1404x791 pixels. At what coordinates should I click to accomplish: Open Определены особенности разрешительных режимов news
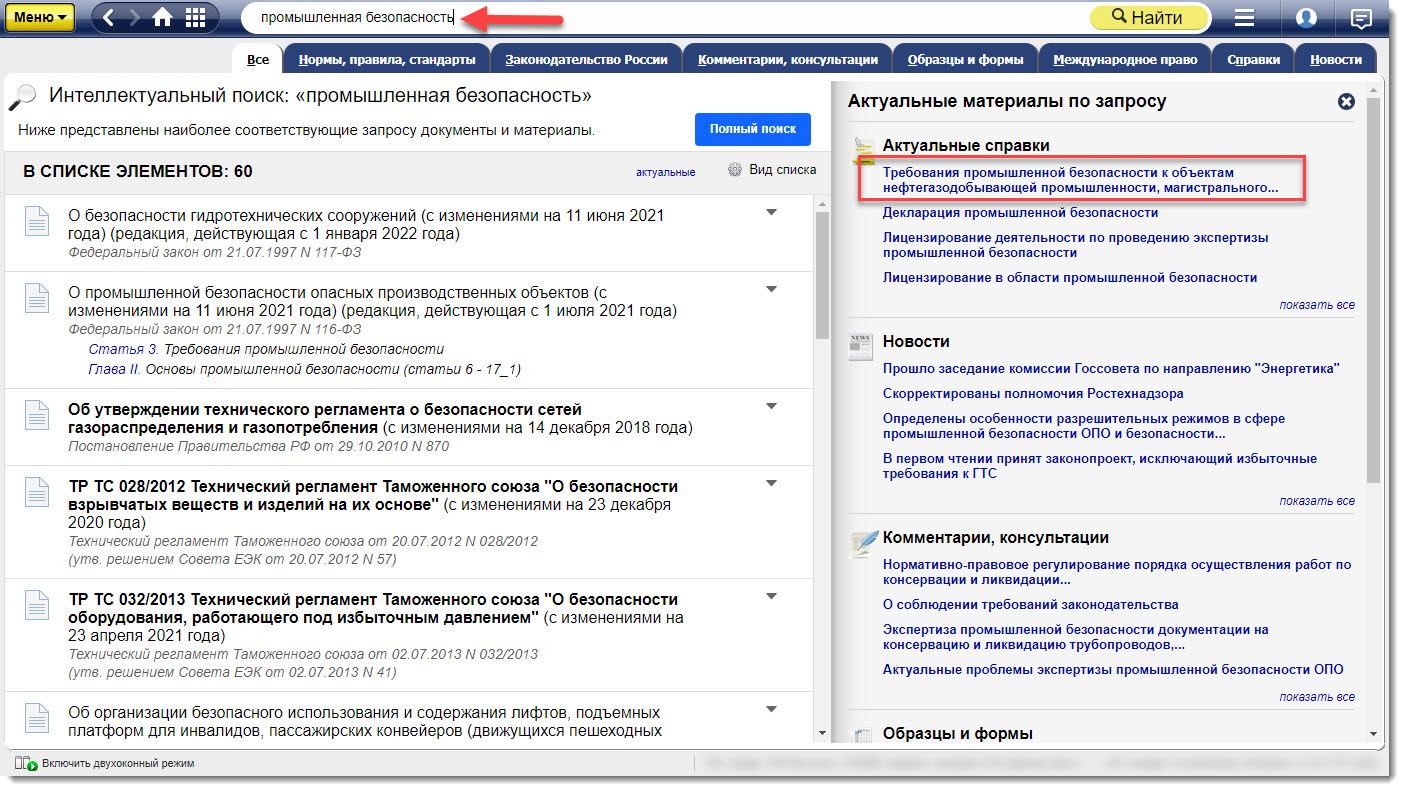click(x=1084, y=426)
